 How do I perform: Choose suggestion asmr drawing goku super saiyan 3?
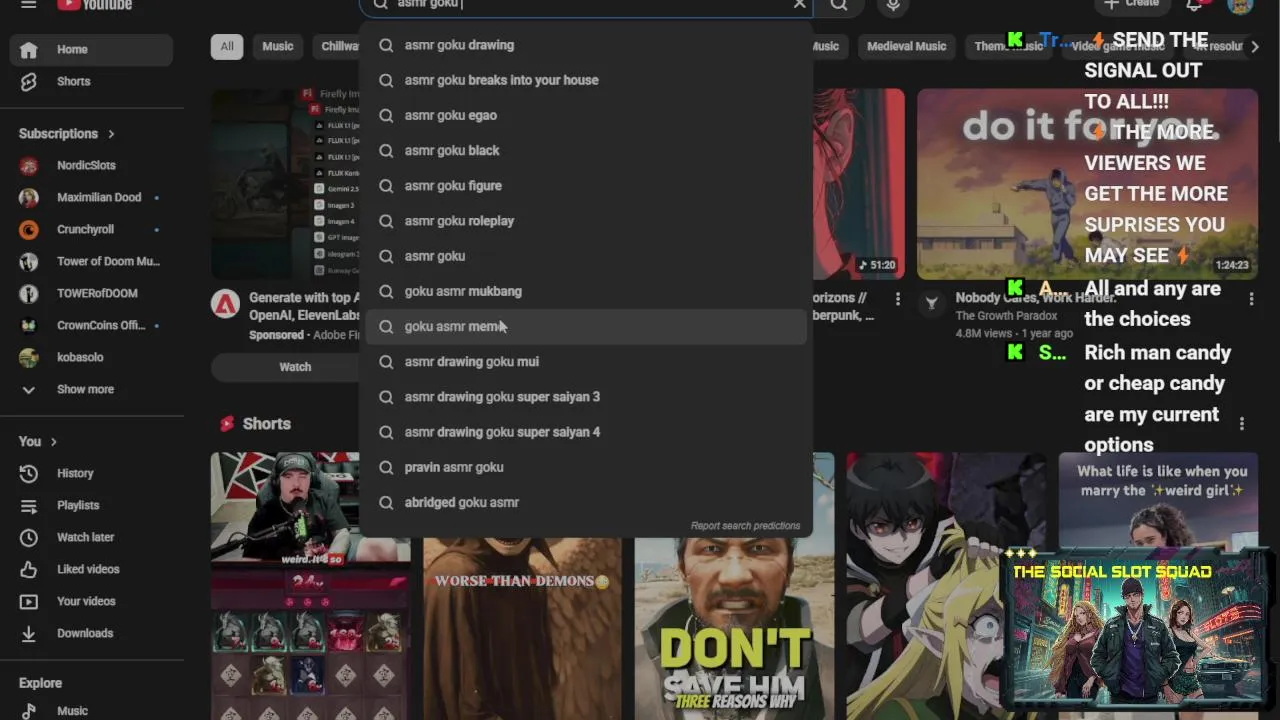pos(586,397)
